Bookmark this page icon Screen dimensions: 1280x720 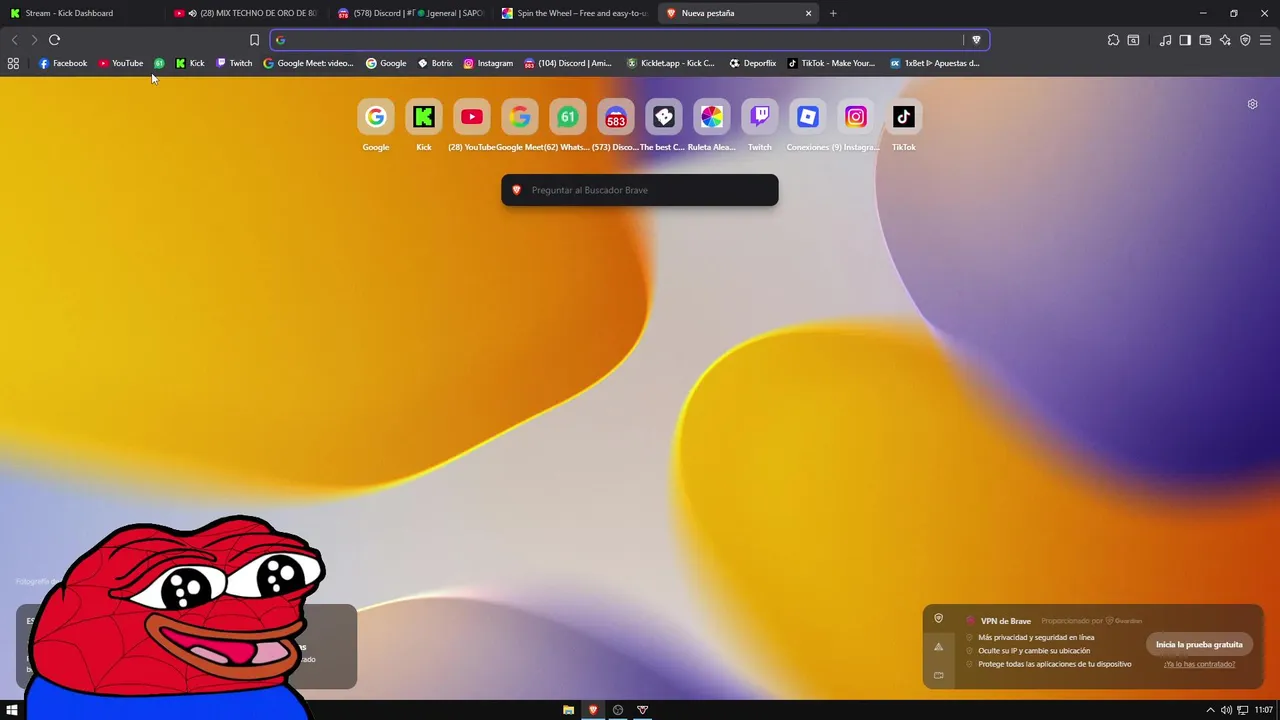pos(254,40)
